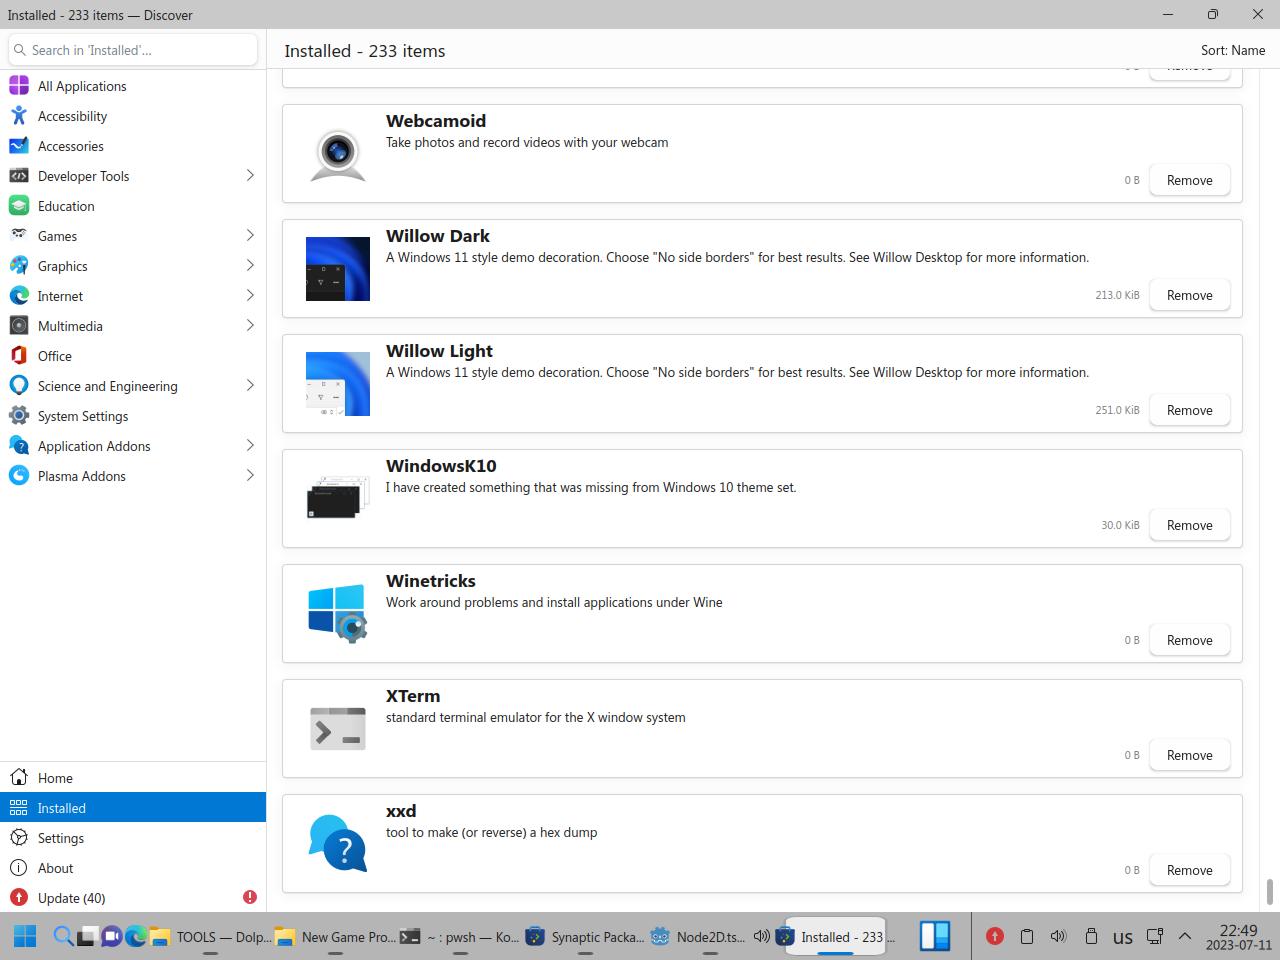The height and width of the screenshot is (960, 1280).
Task: Click the red update notifier tray icon
Action: pyautogui.click(x=994, y=936)
